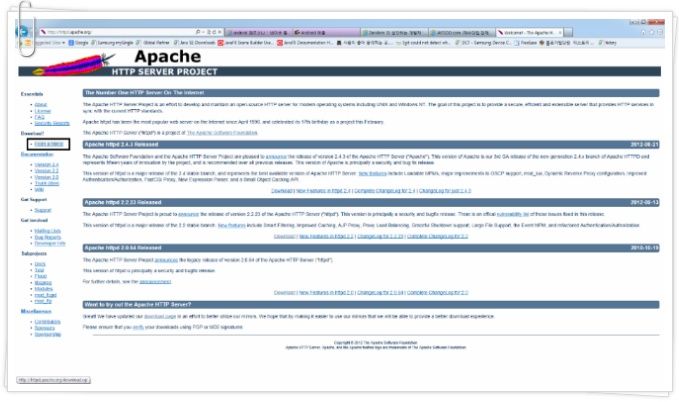This screenshot has width=679, height=402.
Task: Open the Bug Reports link
Action: (48, 237)
